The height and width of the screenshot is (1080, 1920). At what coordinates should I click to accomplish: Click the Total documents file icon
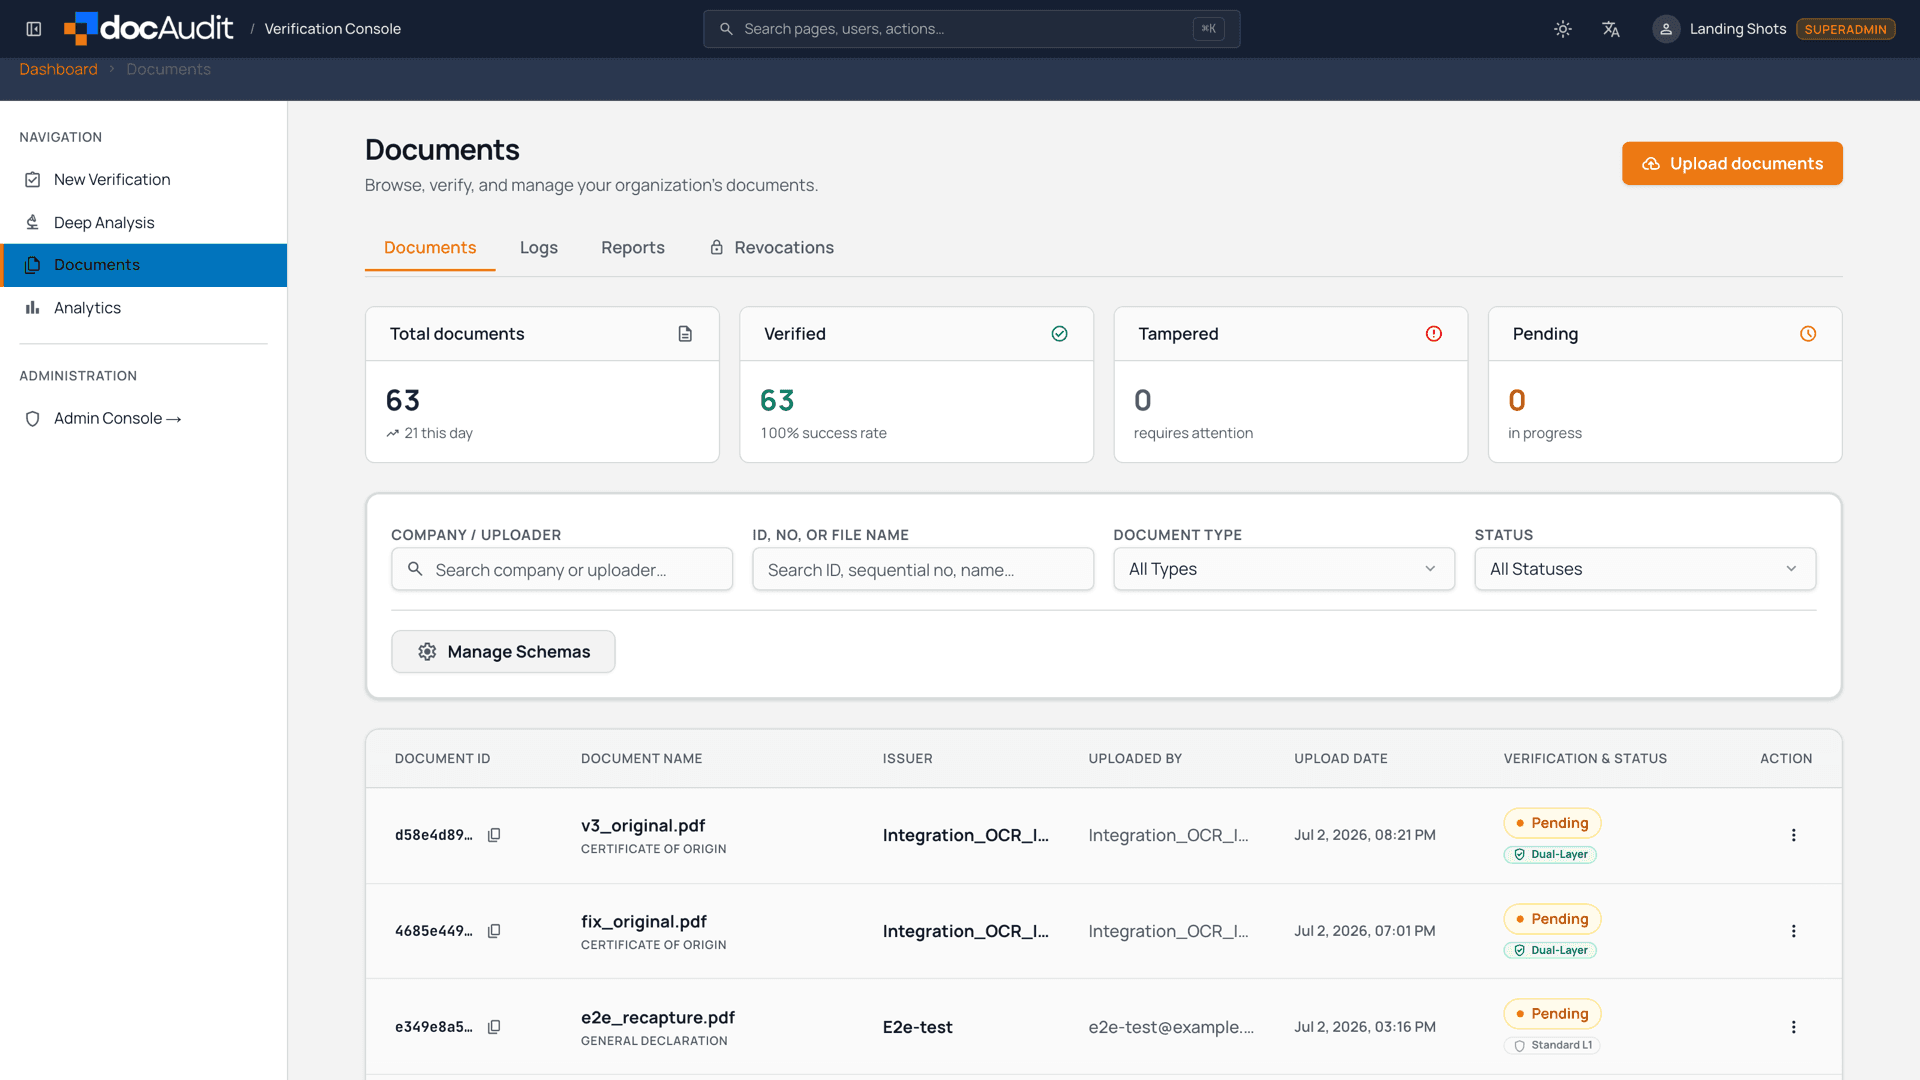coord(685,334)
